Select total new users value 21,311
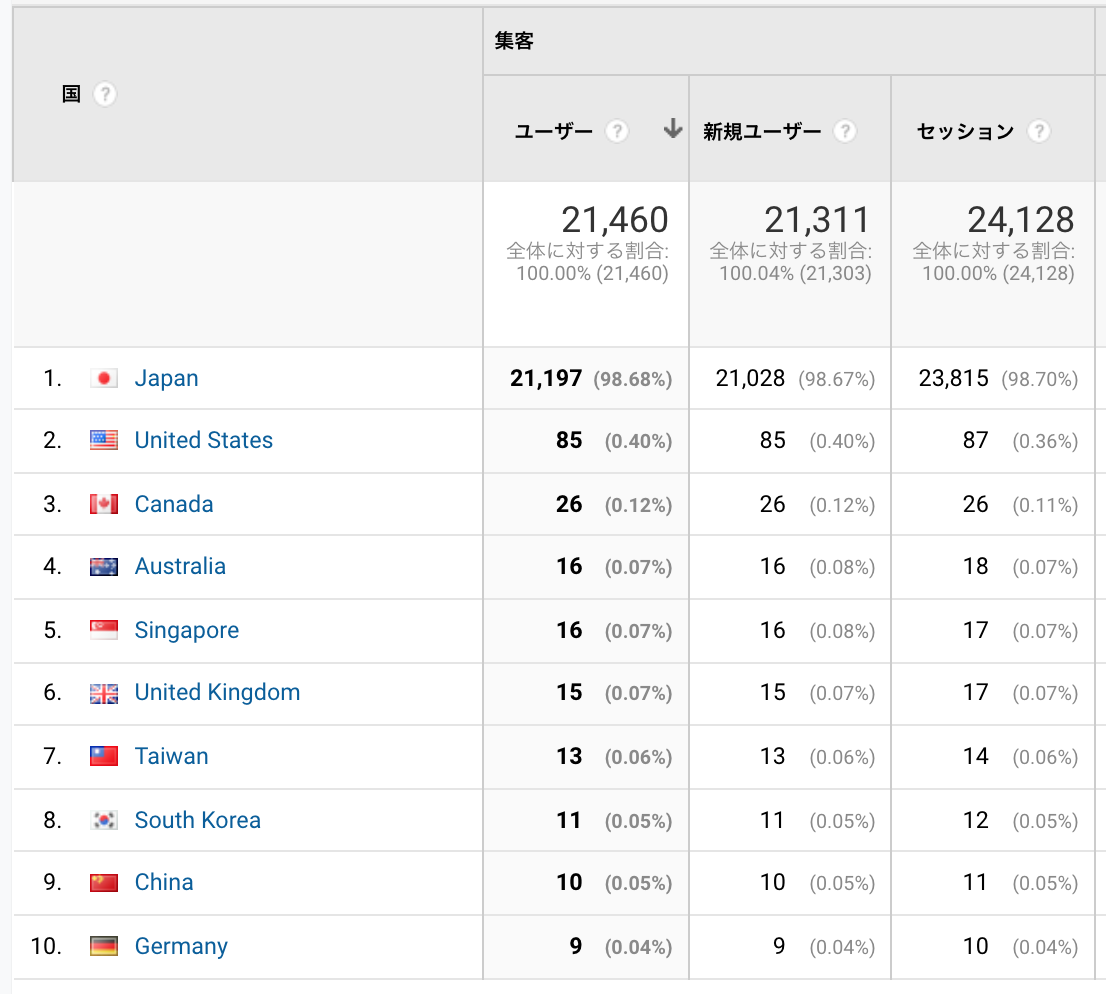Viewport: 1106px width, 994px height. point(818,219)
